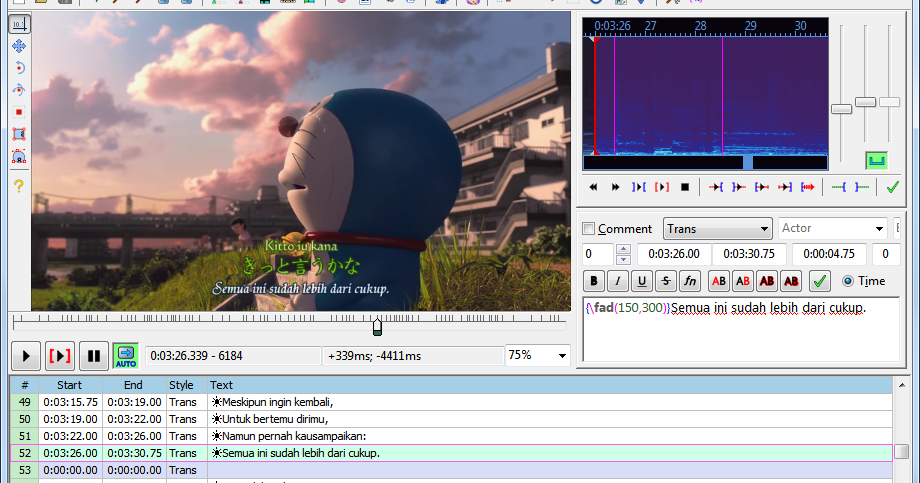Select row 52 'Semua ini sudah lebih dari cukup.'
Viewport: 920px width, 483px height.
451,453
